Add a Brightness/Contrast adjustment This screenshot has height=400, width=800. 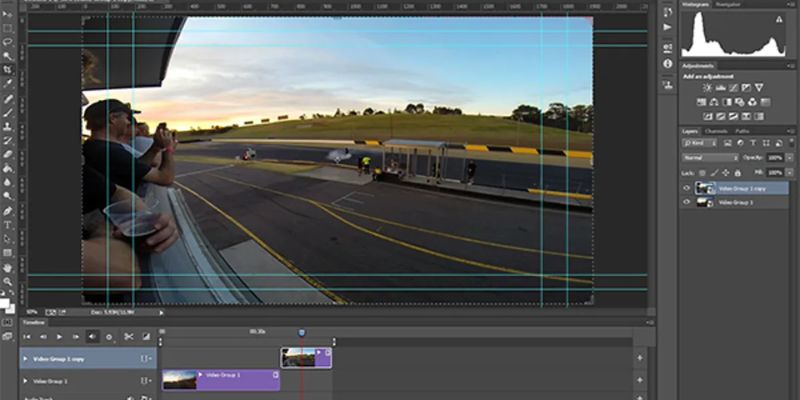point(707,88)
